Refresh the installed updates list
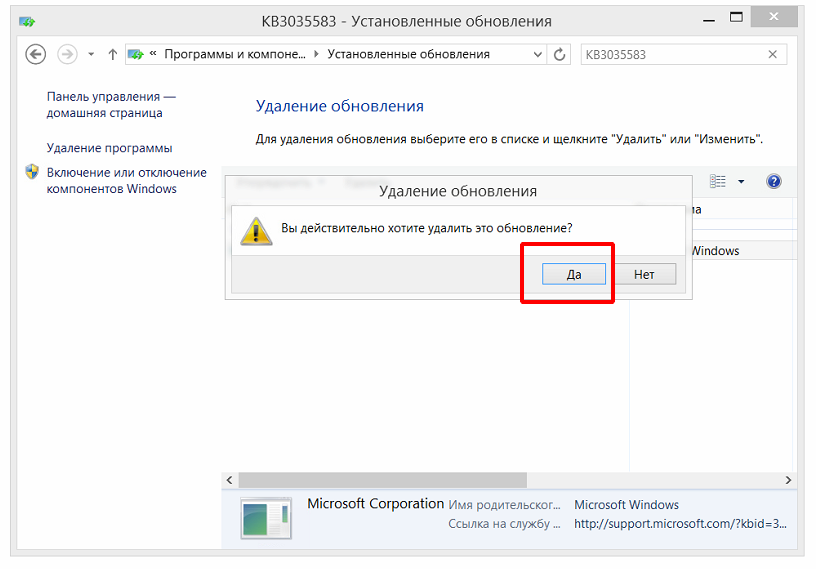816x569 pixels. point(560,54)
